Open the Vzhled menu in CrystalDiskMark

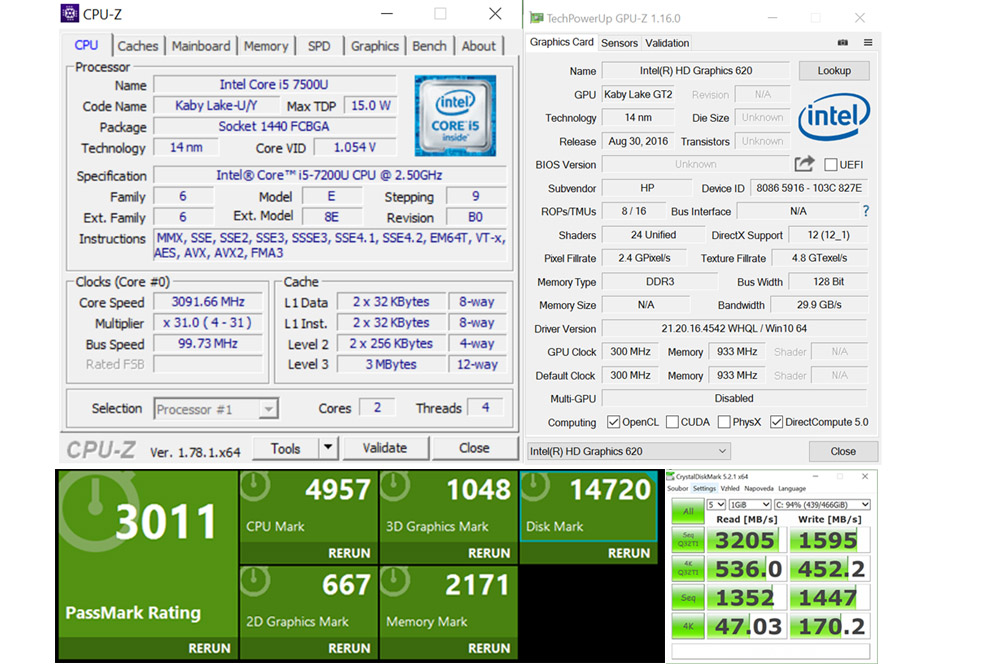[x=730, y=489]
